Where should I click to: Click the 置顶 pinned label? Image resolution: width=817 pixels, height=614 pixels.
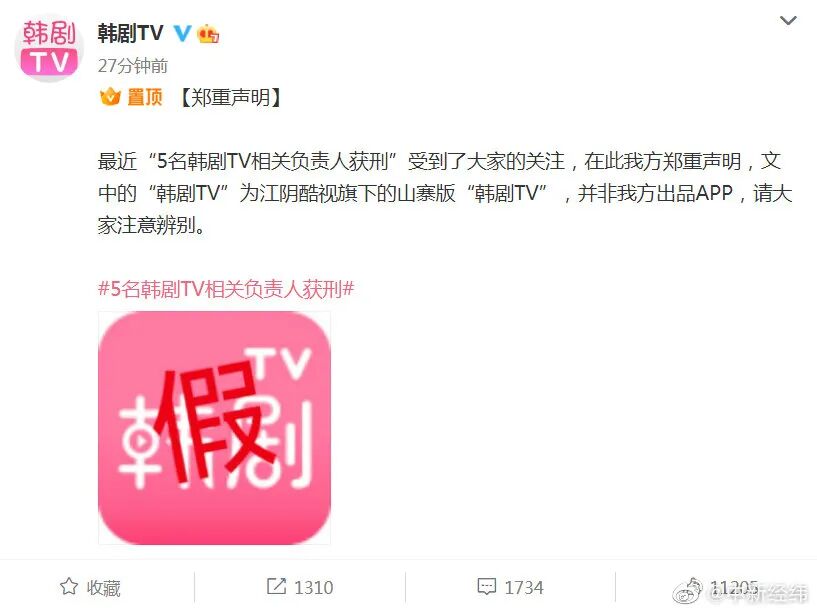pyautogui.click(x=145, y=97)
